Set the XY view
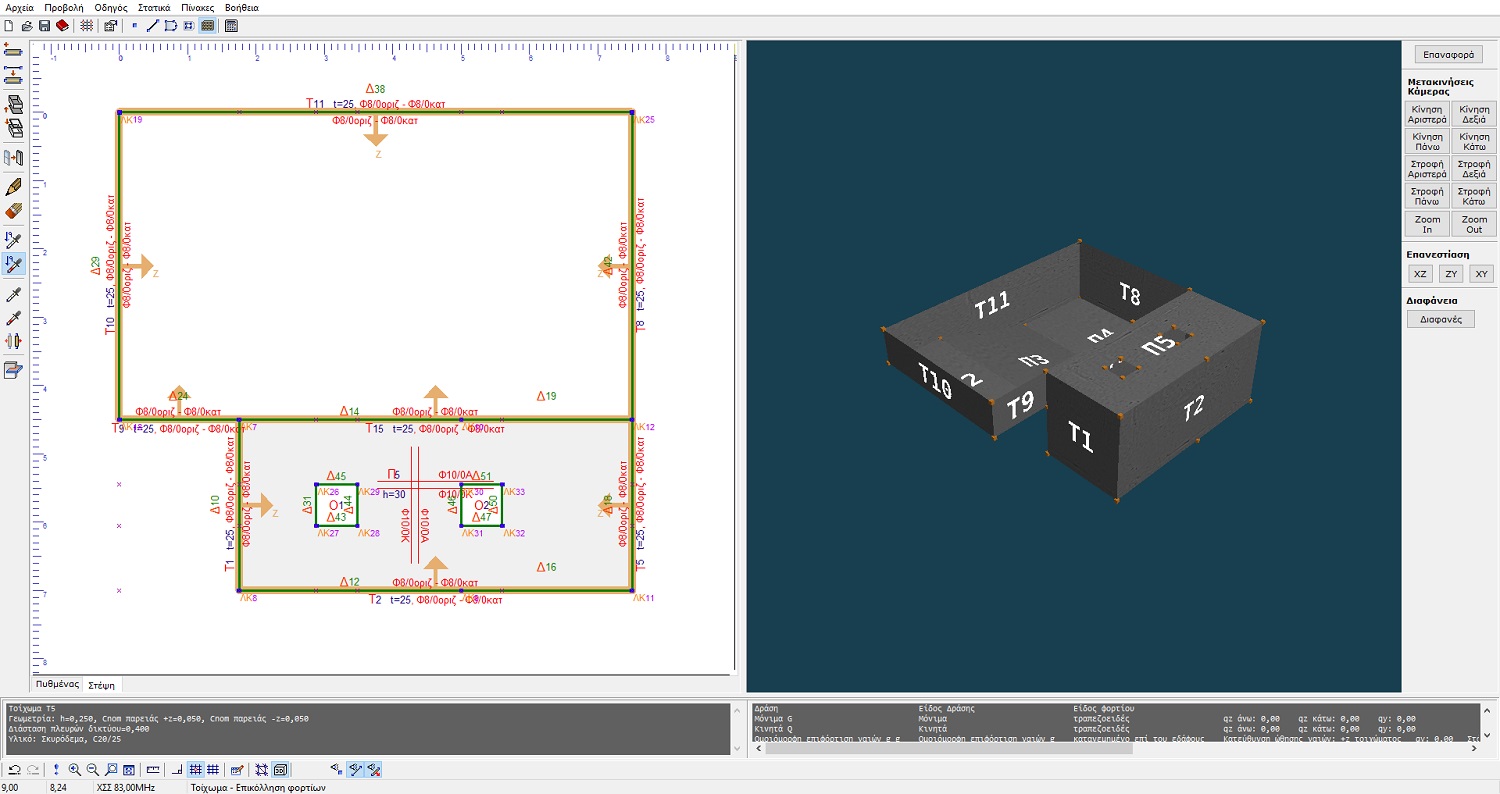This screenshot has width=1500, height=794. tap(1482, 273)
